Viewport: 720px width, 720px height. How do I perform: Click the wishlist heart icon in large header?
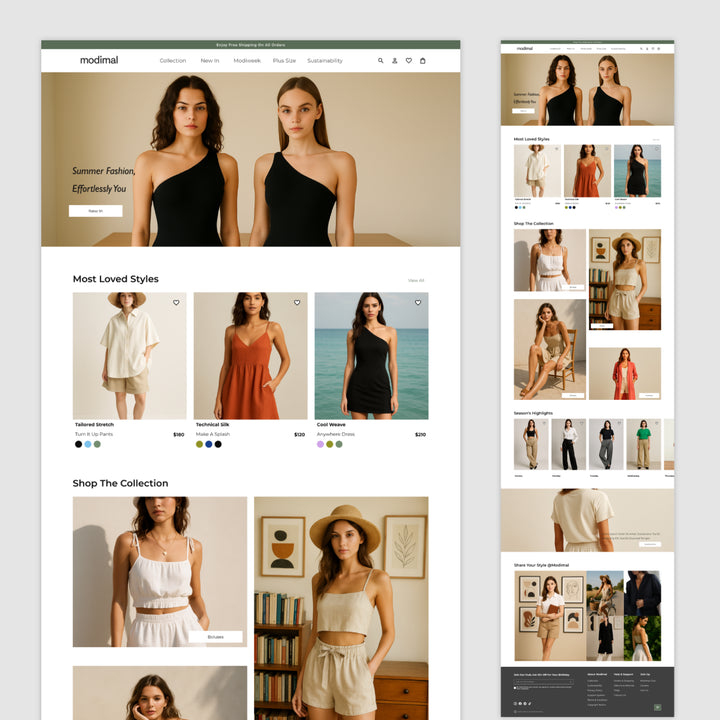(x=408, y=61)
